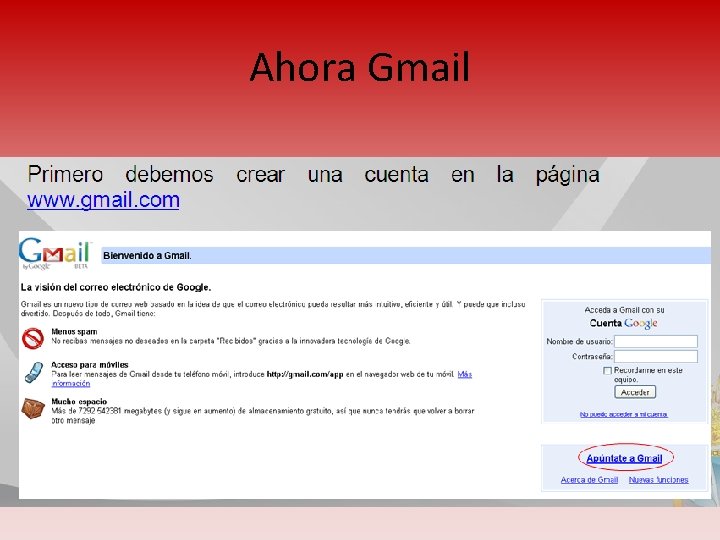Click the Acceso para móviles heading
The width and height of the screenshot is (720, 540).
click(90, 365)
